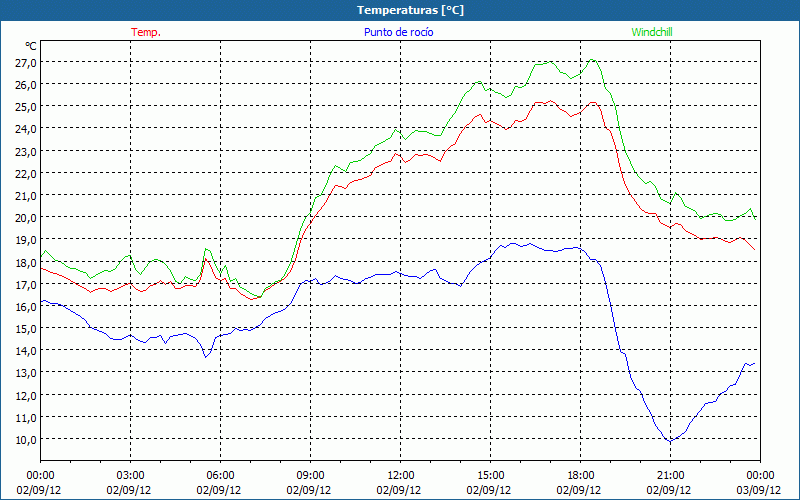The width and height of the screenshot is (800, 500).
Task: Click the '16,0' y-axis value
Action: pyautogui.click(x=26, y=306)
